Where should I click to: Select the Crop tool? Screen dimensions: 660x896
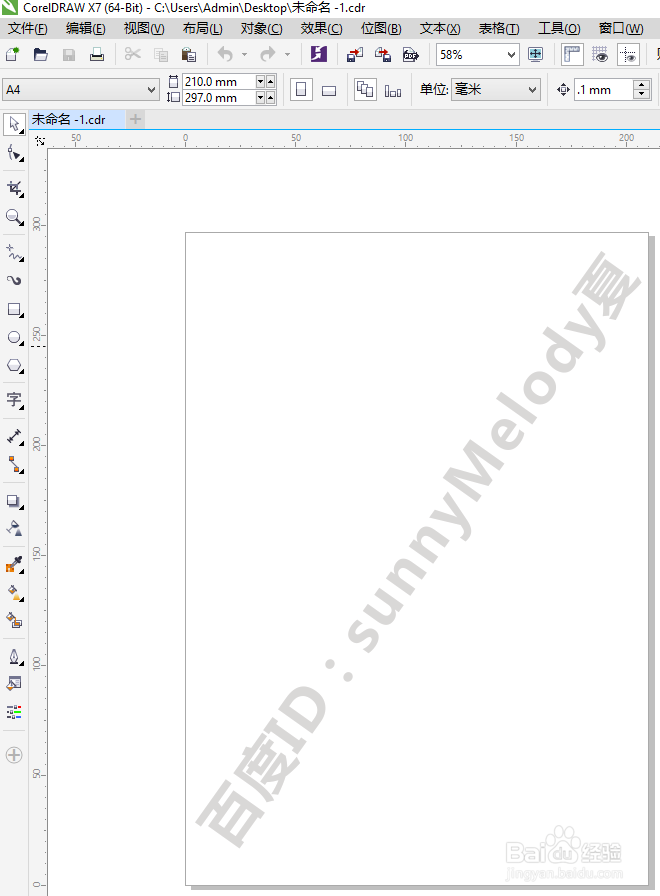pos(14,189)
